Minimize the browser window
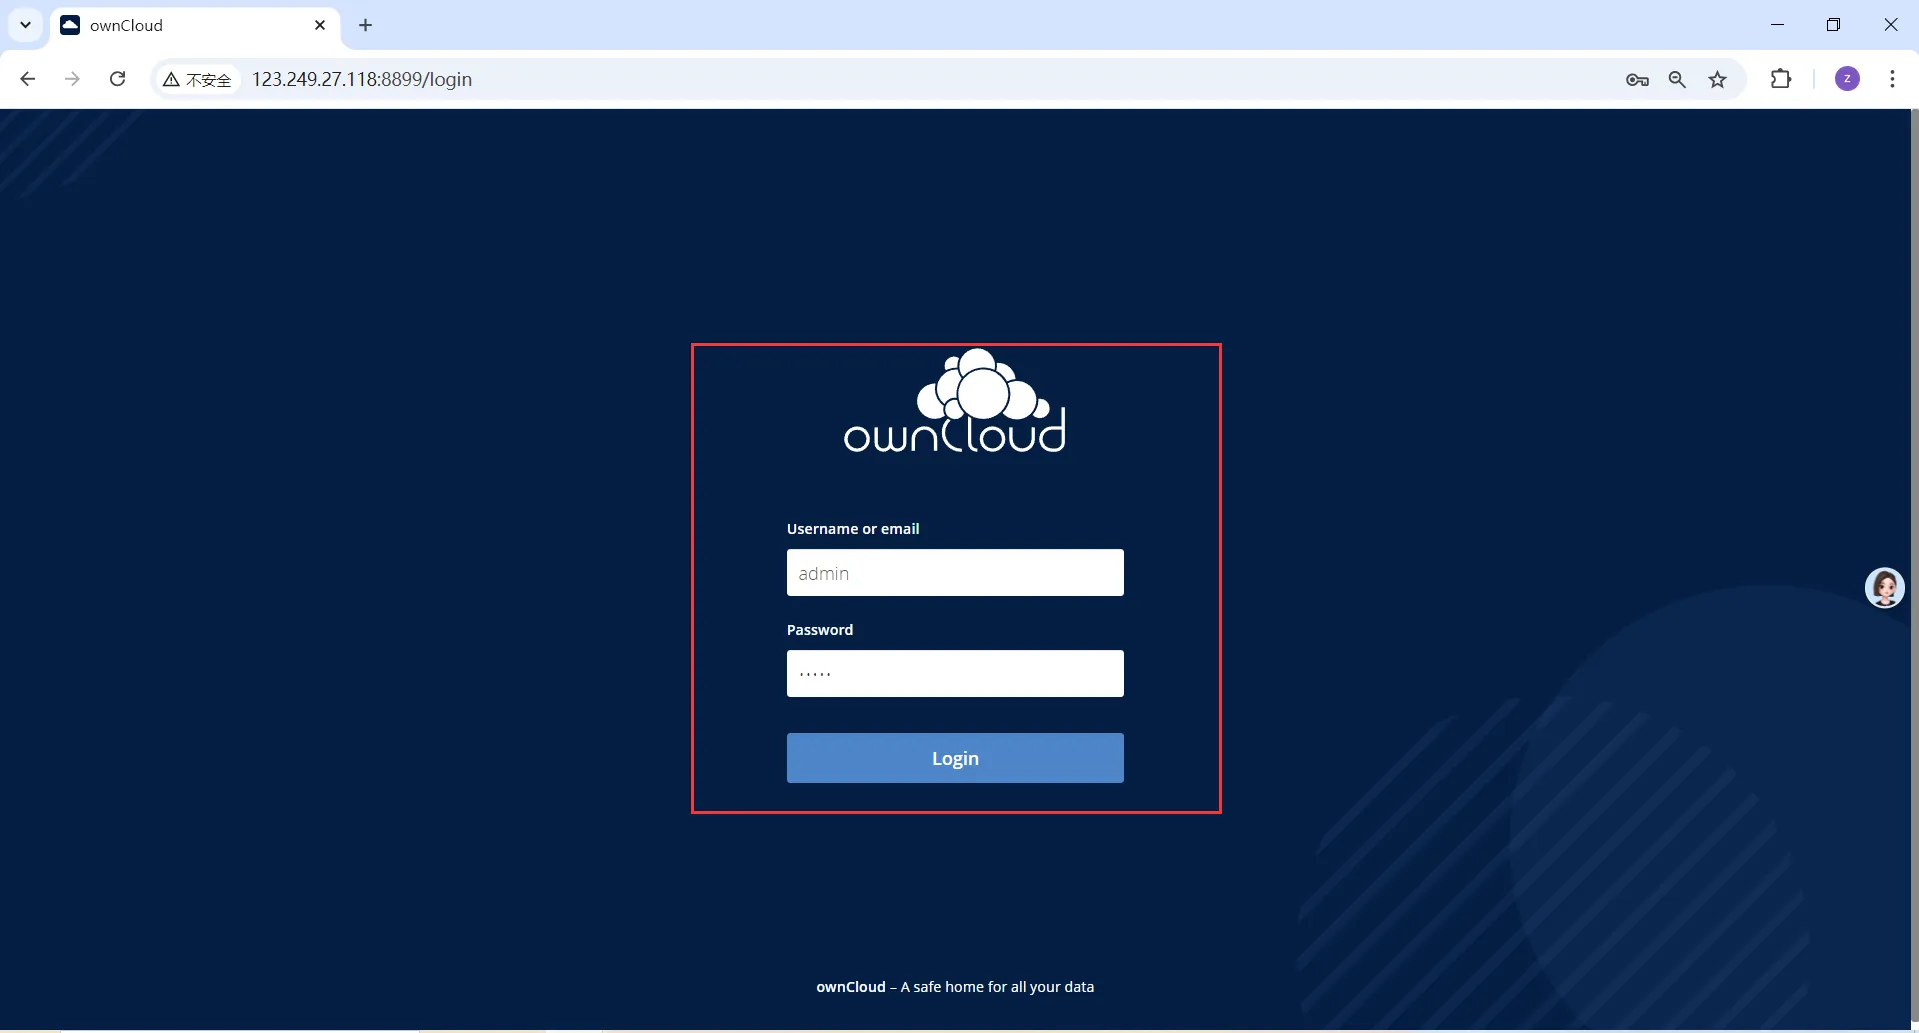 pyautogui.click(x=1777, y=25)
